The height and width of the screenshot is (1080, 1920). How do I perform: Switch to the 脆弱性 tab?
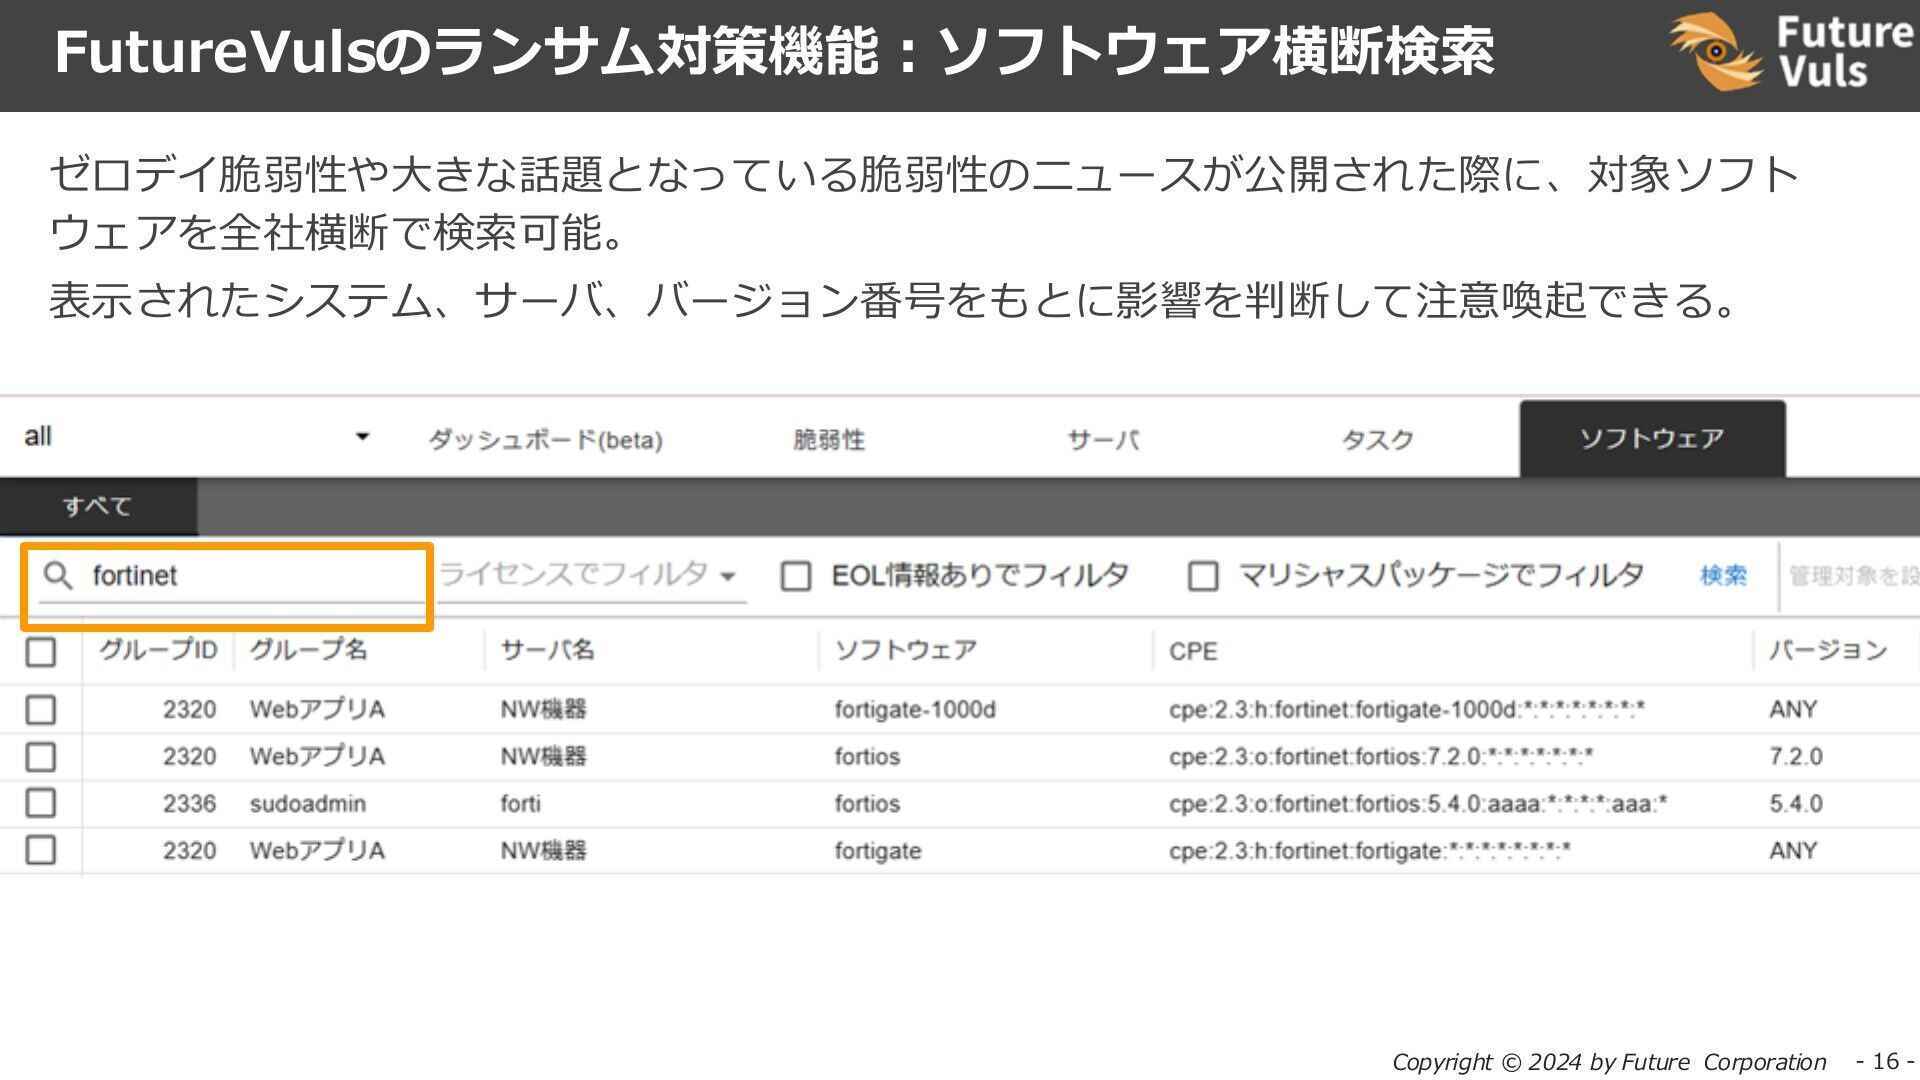[x=828, y=440]
